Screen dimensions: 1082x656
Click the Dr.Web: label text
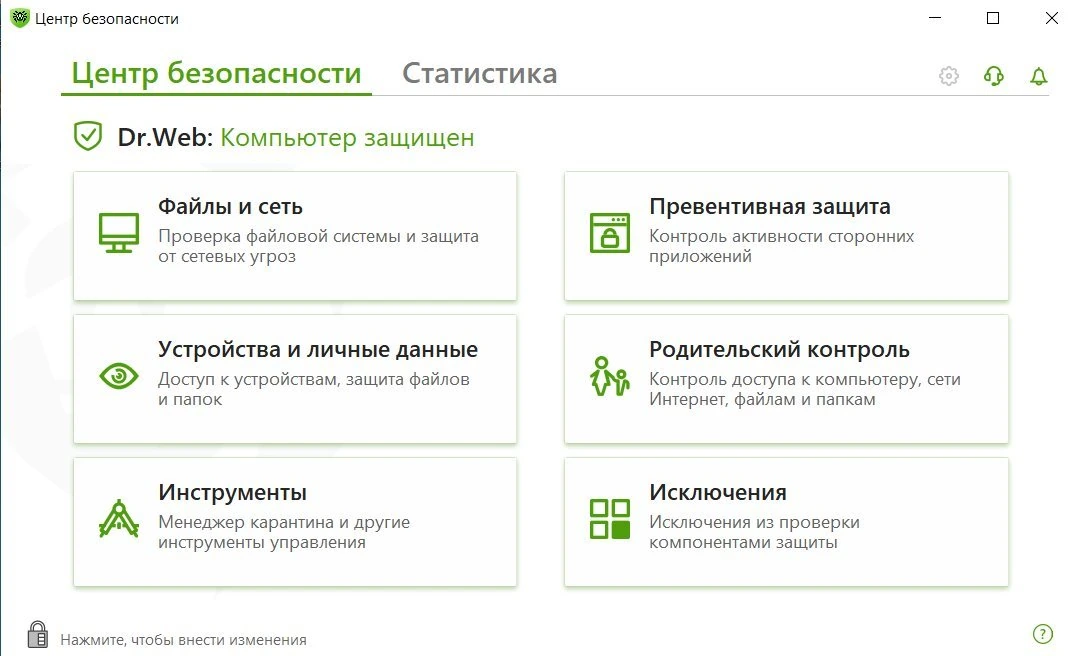165,137
